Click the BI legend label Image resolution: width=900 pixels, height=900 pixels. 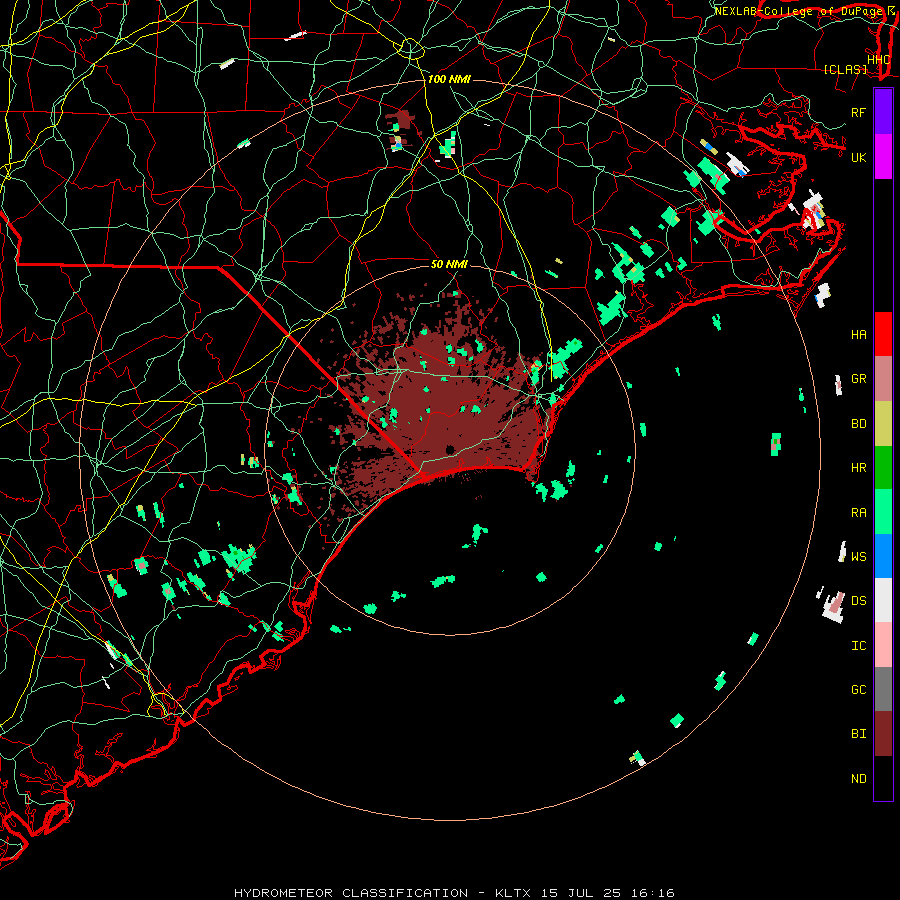coord(858,734)
